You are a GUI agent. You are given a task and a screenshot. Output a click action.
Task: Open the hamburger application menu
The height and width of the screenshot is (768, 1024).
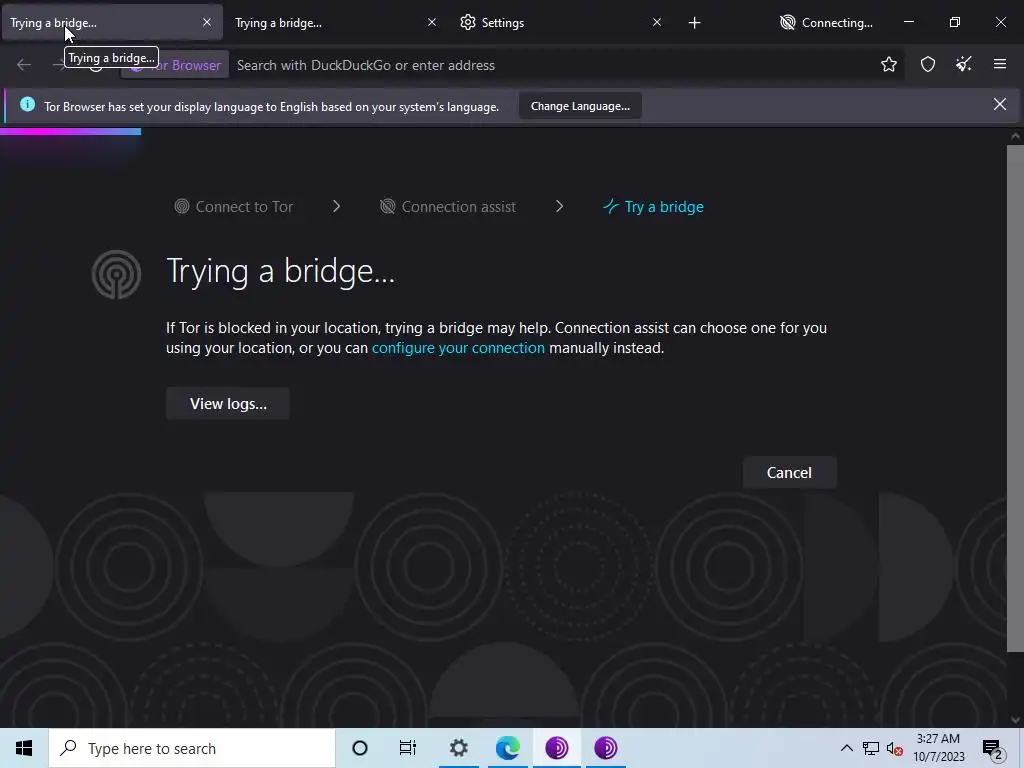click(x=999, y=65)
